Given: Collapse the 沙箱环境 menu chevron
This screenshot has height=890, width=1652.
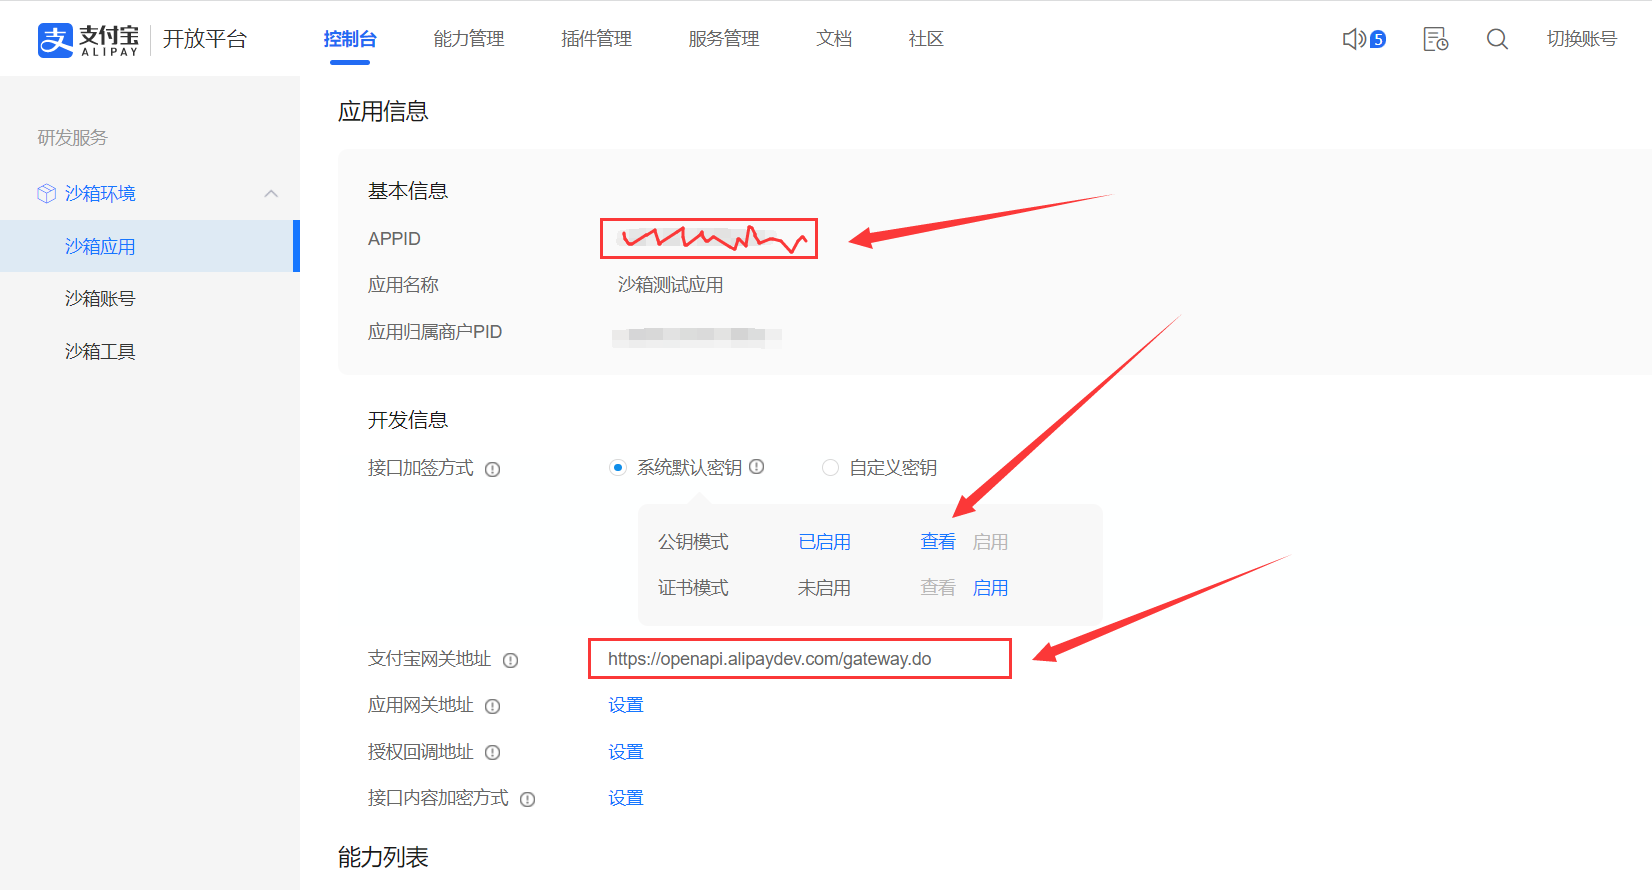Looking at the screenshot, I should (x=271, y=193).
